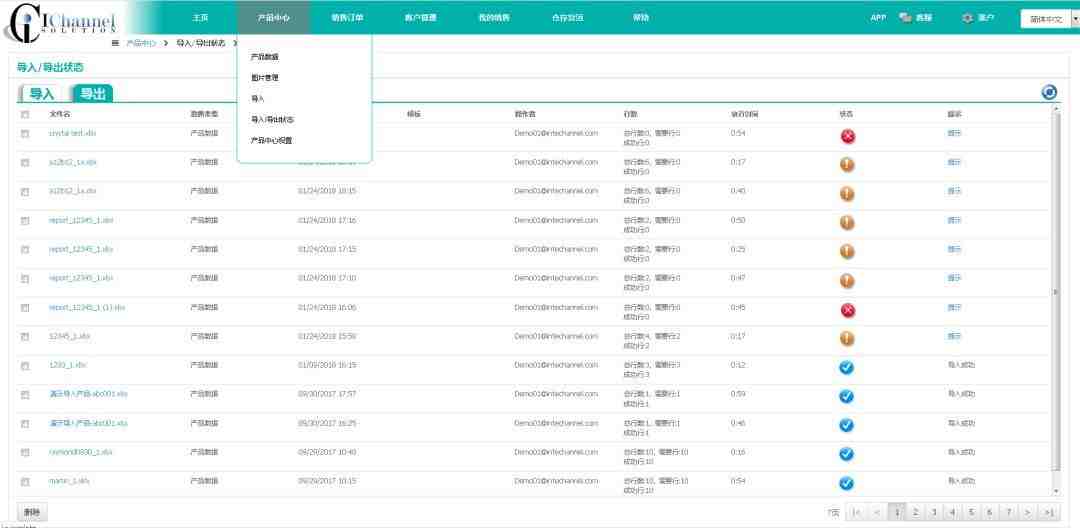Go to previous page using the < arrow
The height and width of the screenshot is (528, 1080).
(877, 512)
